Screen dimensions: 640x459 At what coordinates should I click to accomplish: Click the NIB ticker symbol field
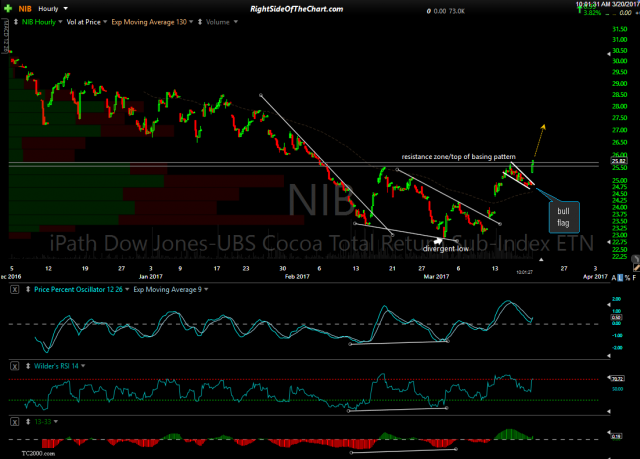[x=24, y=8]
